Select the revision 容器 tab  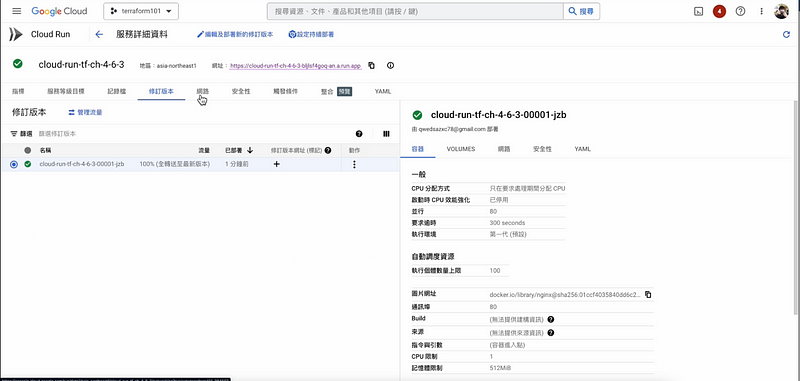click(418, 149)
